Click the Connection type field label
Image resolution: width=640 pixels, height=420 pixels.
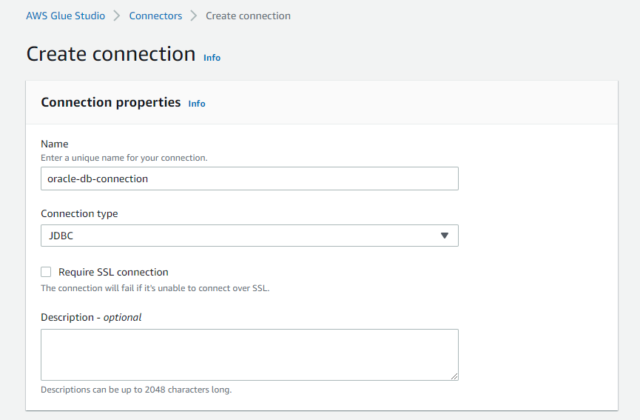coord(79,213)
